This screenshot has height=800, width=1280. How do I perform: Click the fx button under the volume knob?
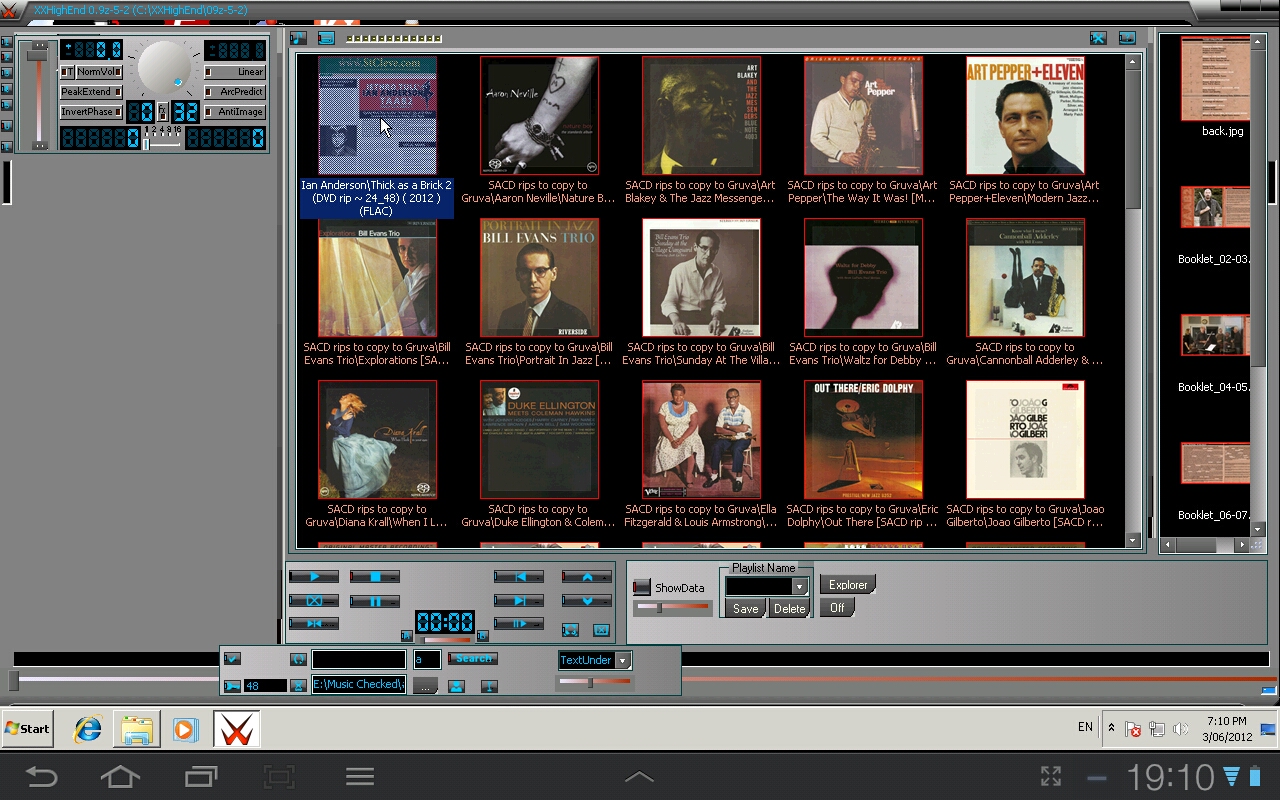(163, 112)
